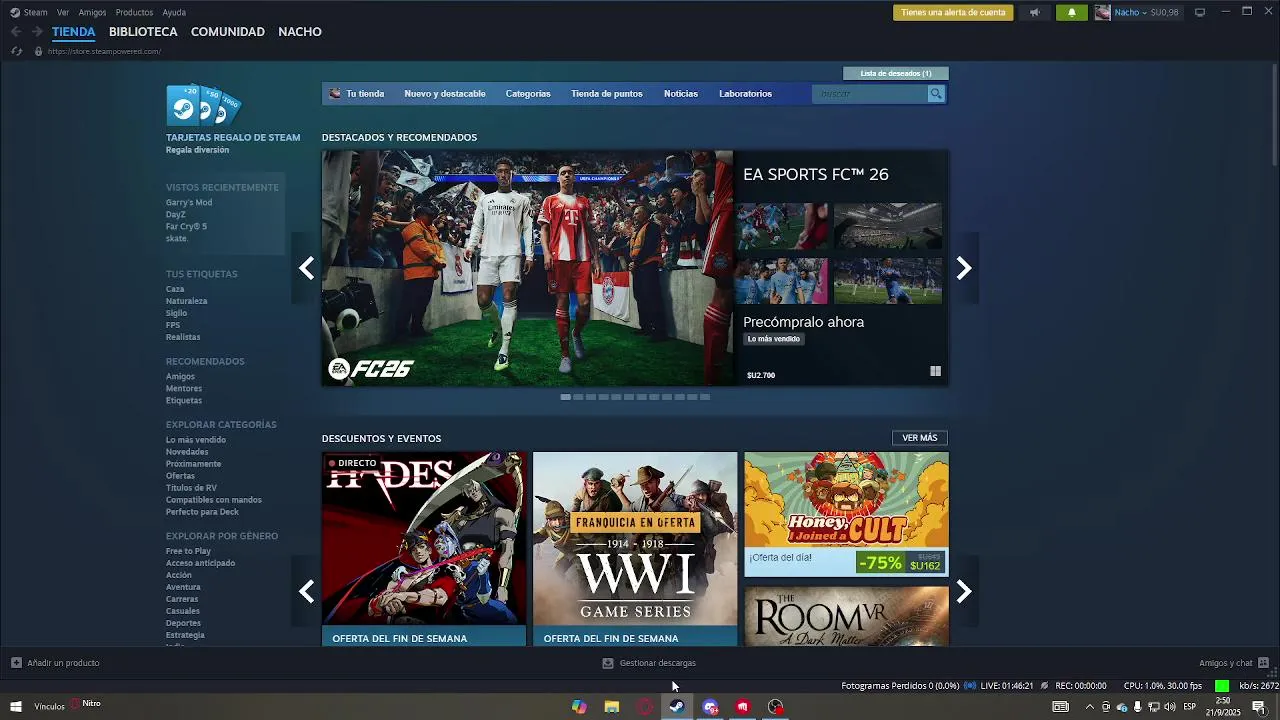
Task: Click the store URL address text
Action: [x=104, y=51]
